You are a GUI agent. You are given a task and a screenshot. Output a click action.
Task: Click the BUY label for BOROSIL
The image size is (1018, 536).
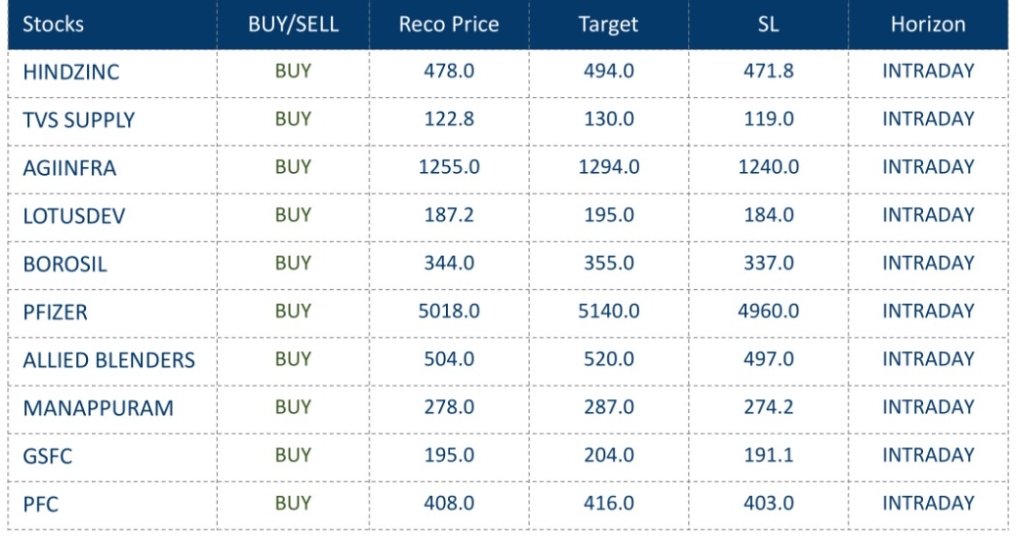(293, 263)
